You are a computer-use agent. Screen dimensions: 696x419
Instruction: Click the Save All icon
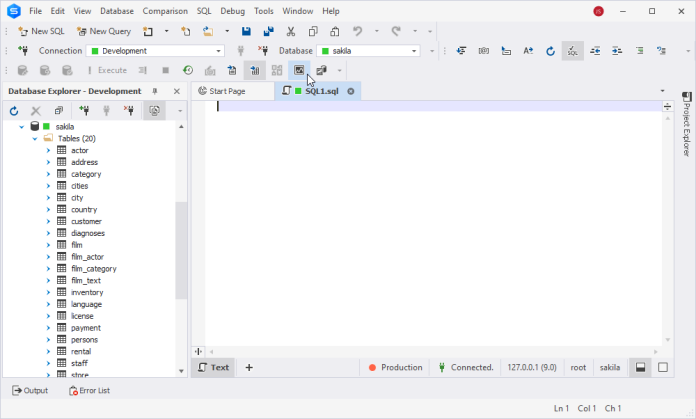[269, 31]
